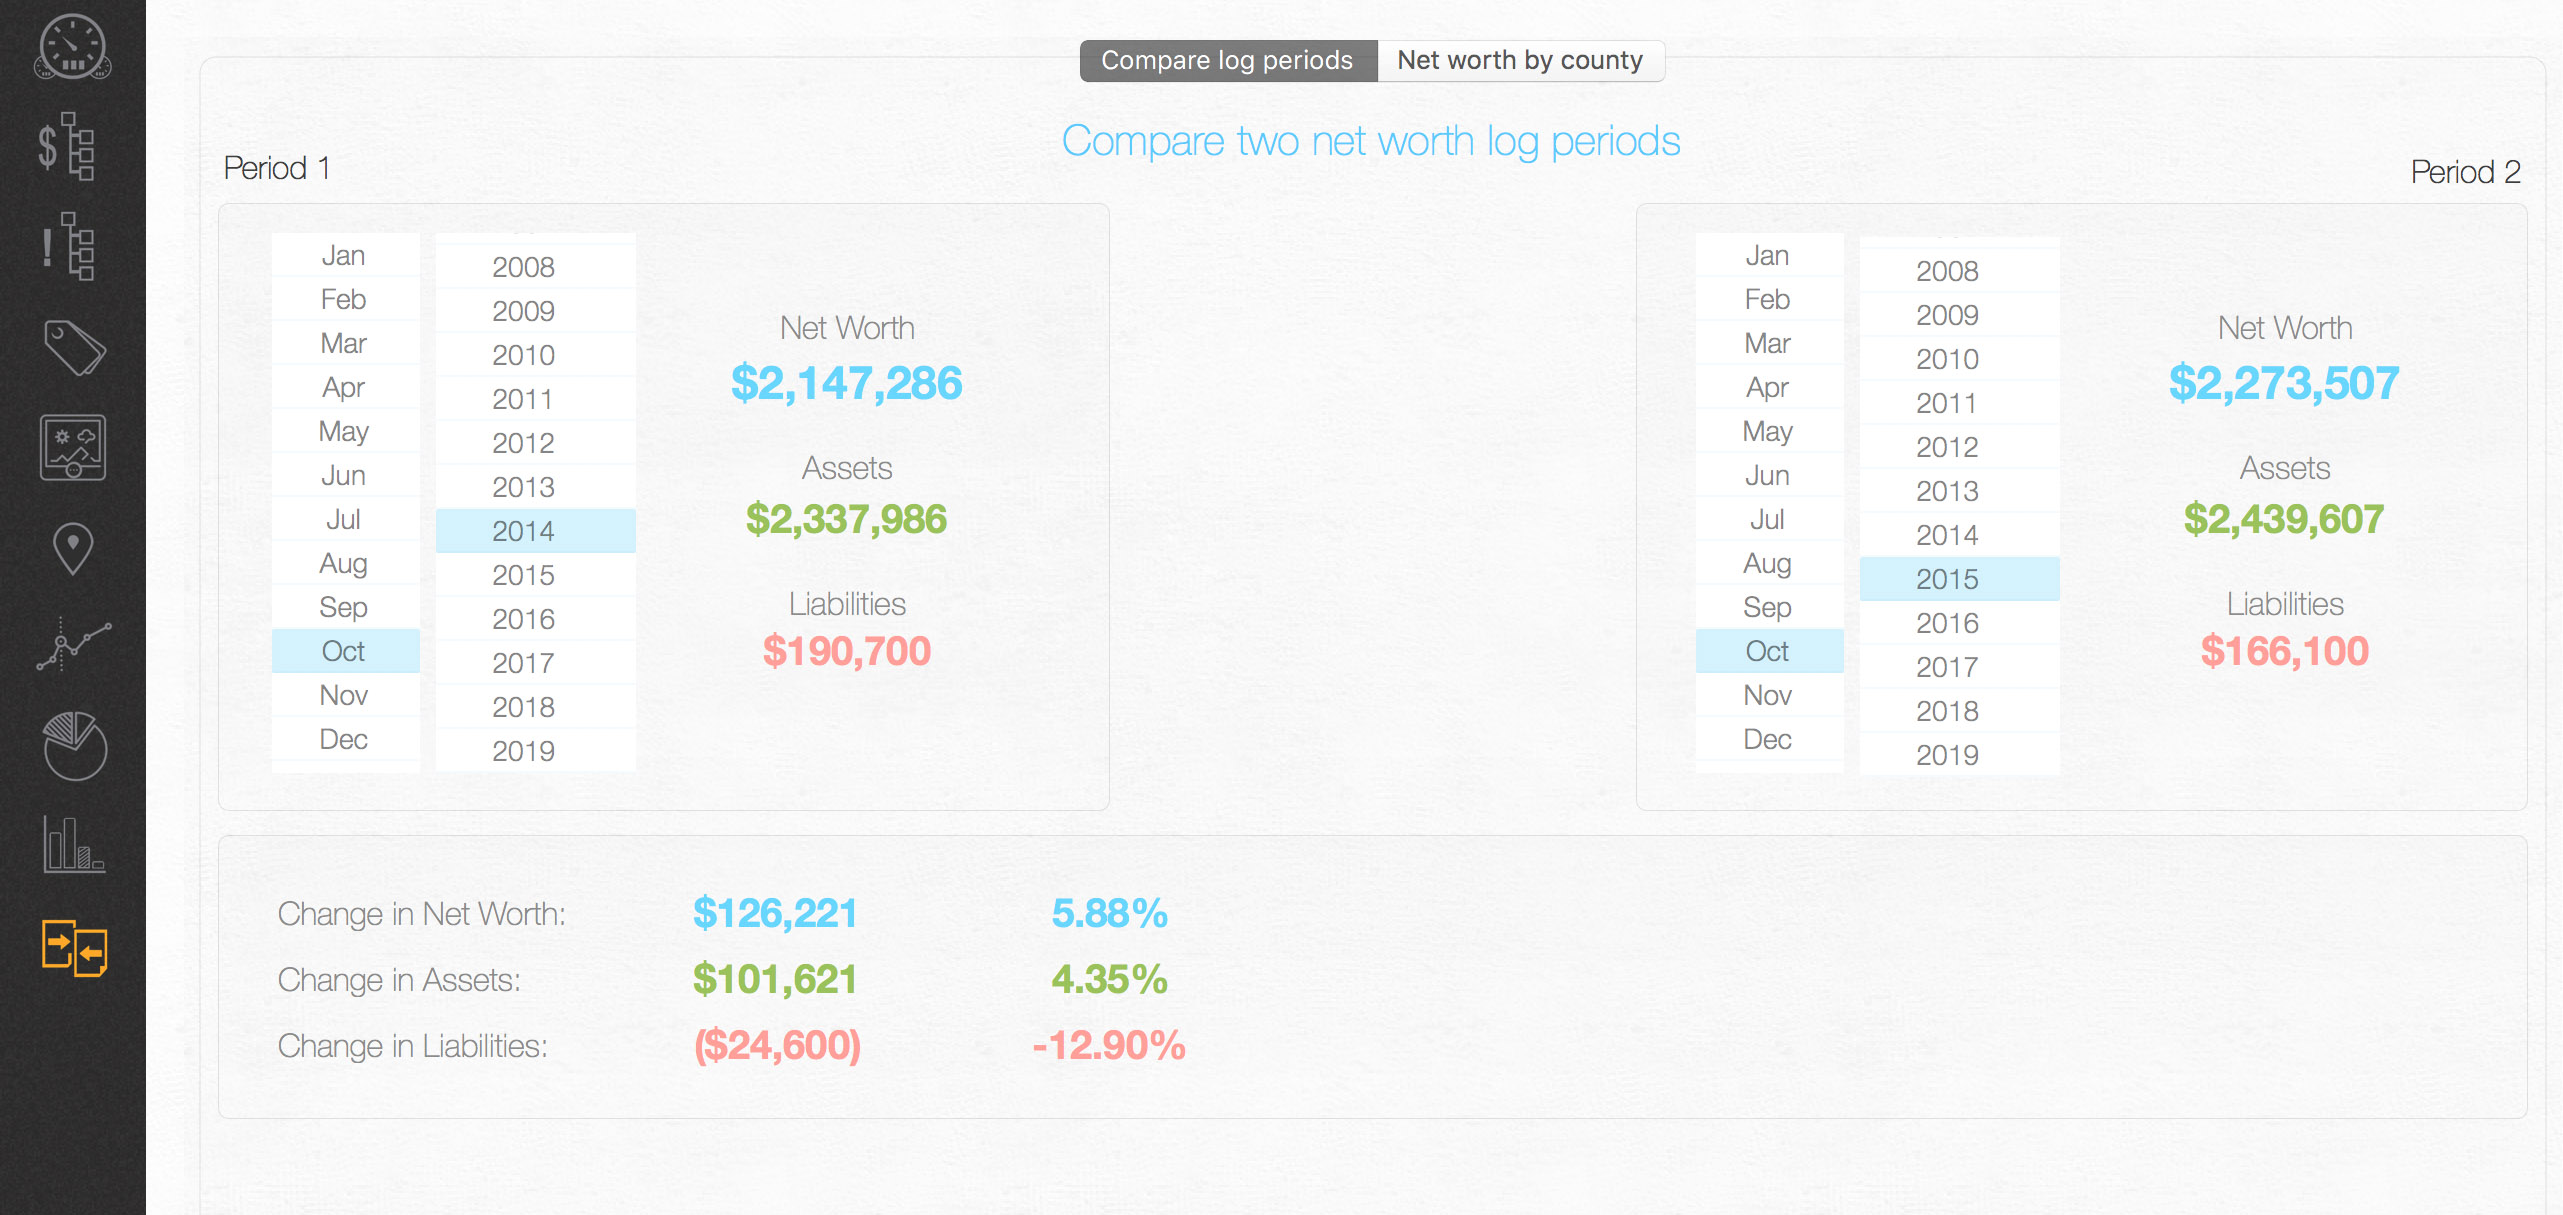Image resolution: width=2563 pixels, height=1215 pixels.
Task: Click highlighted Oct in Period 1 months
Action: pos(345,651)
